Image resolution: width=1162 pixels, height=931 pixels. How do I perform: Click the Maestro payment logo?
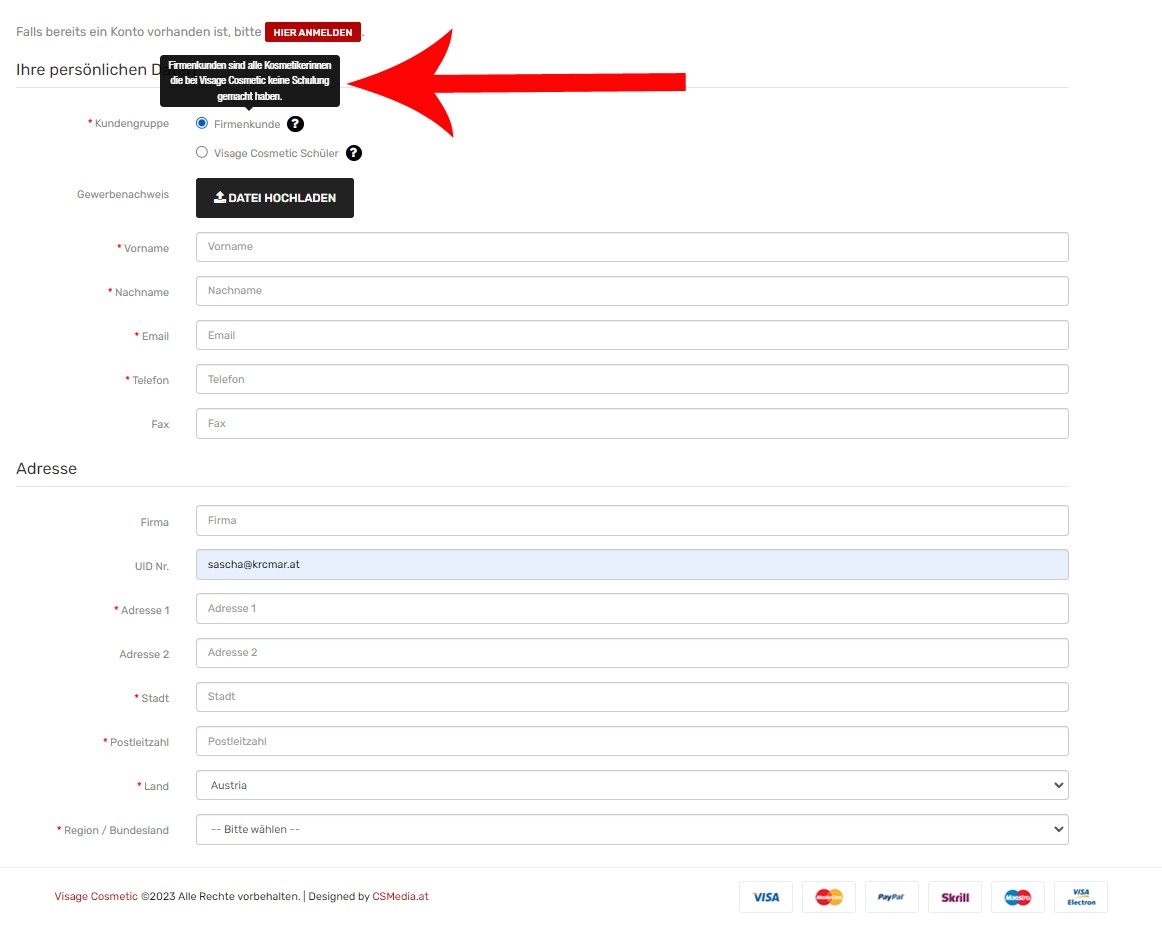pyautogui.click(x=1018, y=897)
